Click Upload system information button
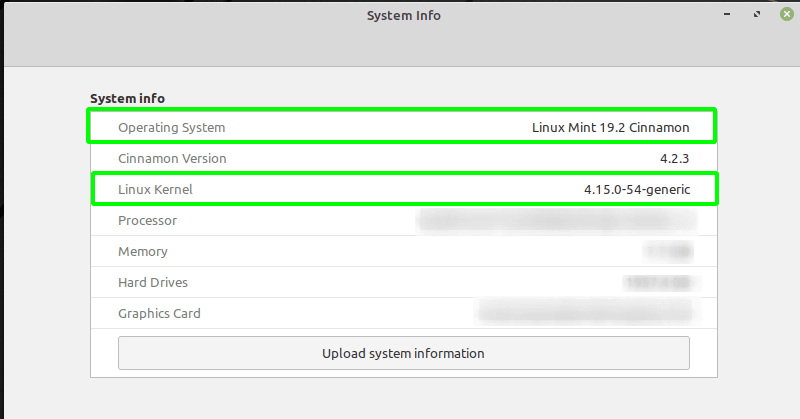The width and height of the screenshot is (800, 419). point(403,353)
